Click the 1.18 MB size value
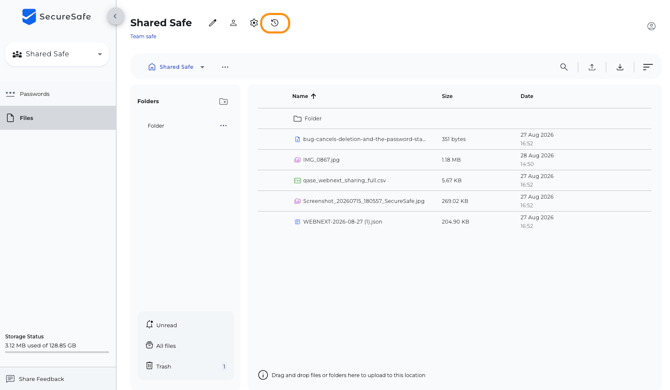Viewport: 670px width, 390px height. click(451, 160)
